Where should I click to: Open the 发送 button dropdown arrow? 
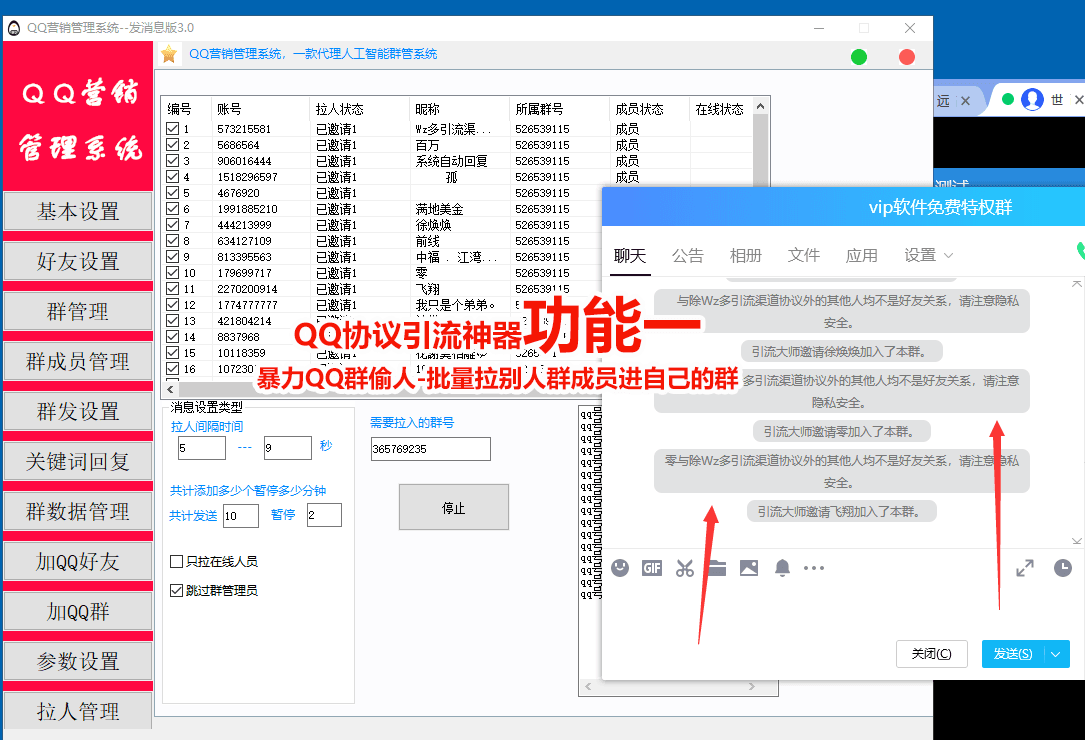click(1055, 654)
